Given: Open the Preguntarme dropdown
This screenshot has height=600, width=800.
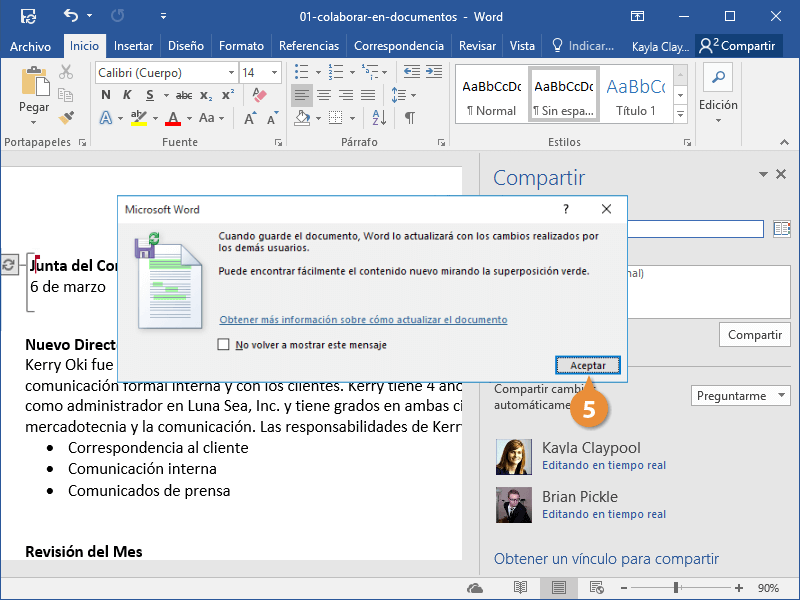Looking at the screenshot, I should tap(741, 396).
